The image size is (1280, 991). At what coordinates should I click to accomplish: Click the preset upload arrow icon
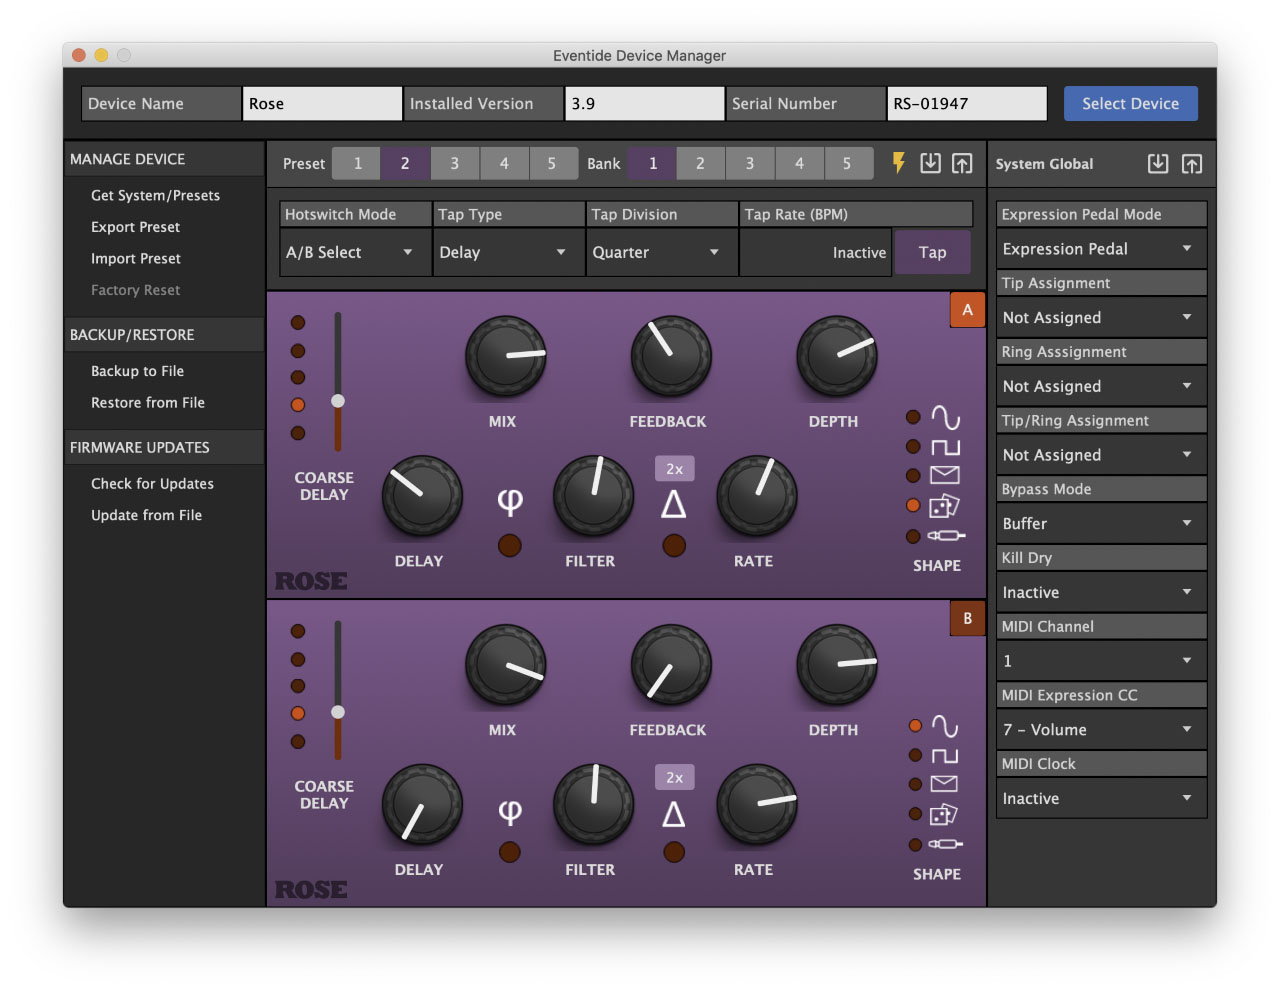coord(962,163)
